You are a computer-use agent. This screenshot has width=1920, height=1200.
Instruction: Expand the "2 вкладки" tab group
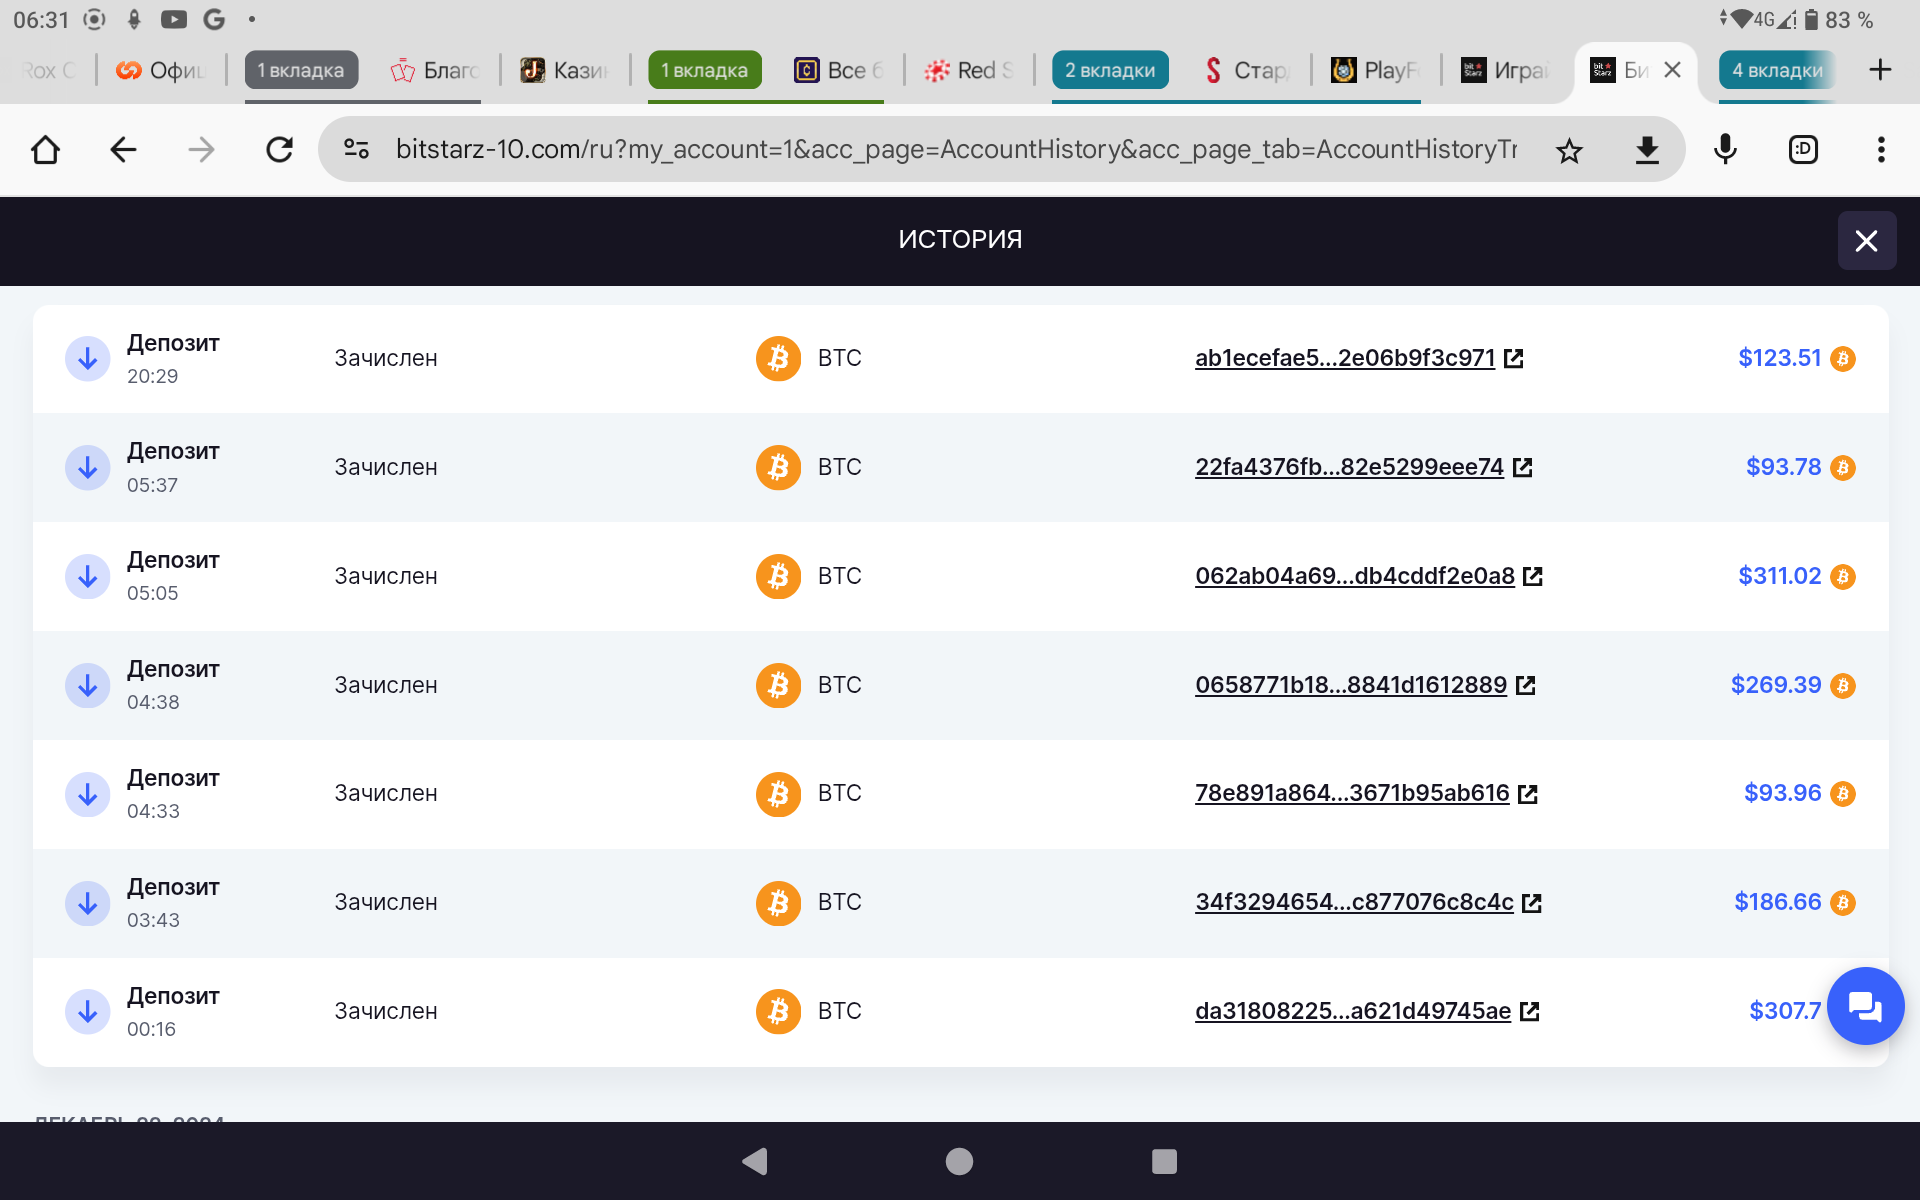point(1109,70)
